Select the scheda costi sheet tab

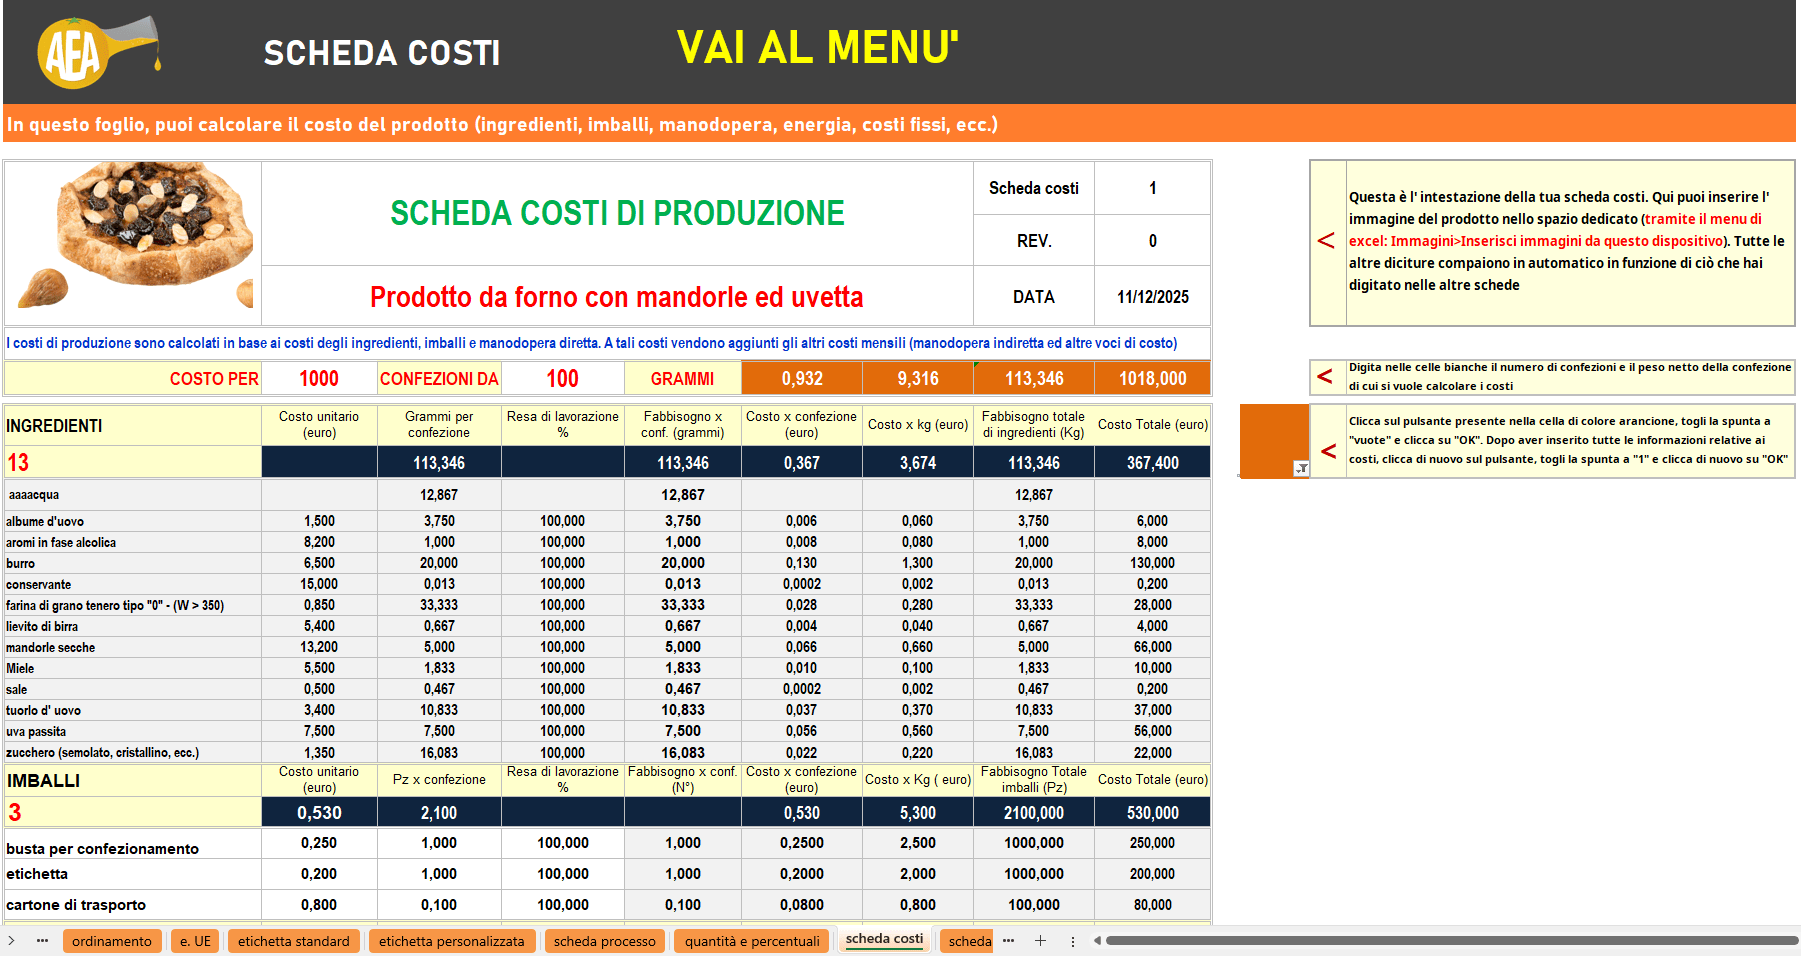coord(884,939)
